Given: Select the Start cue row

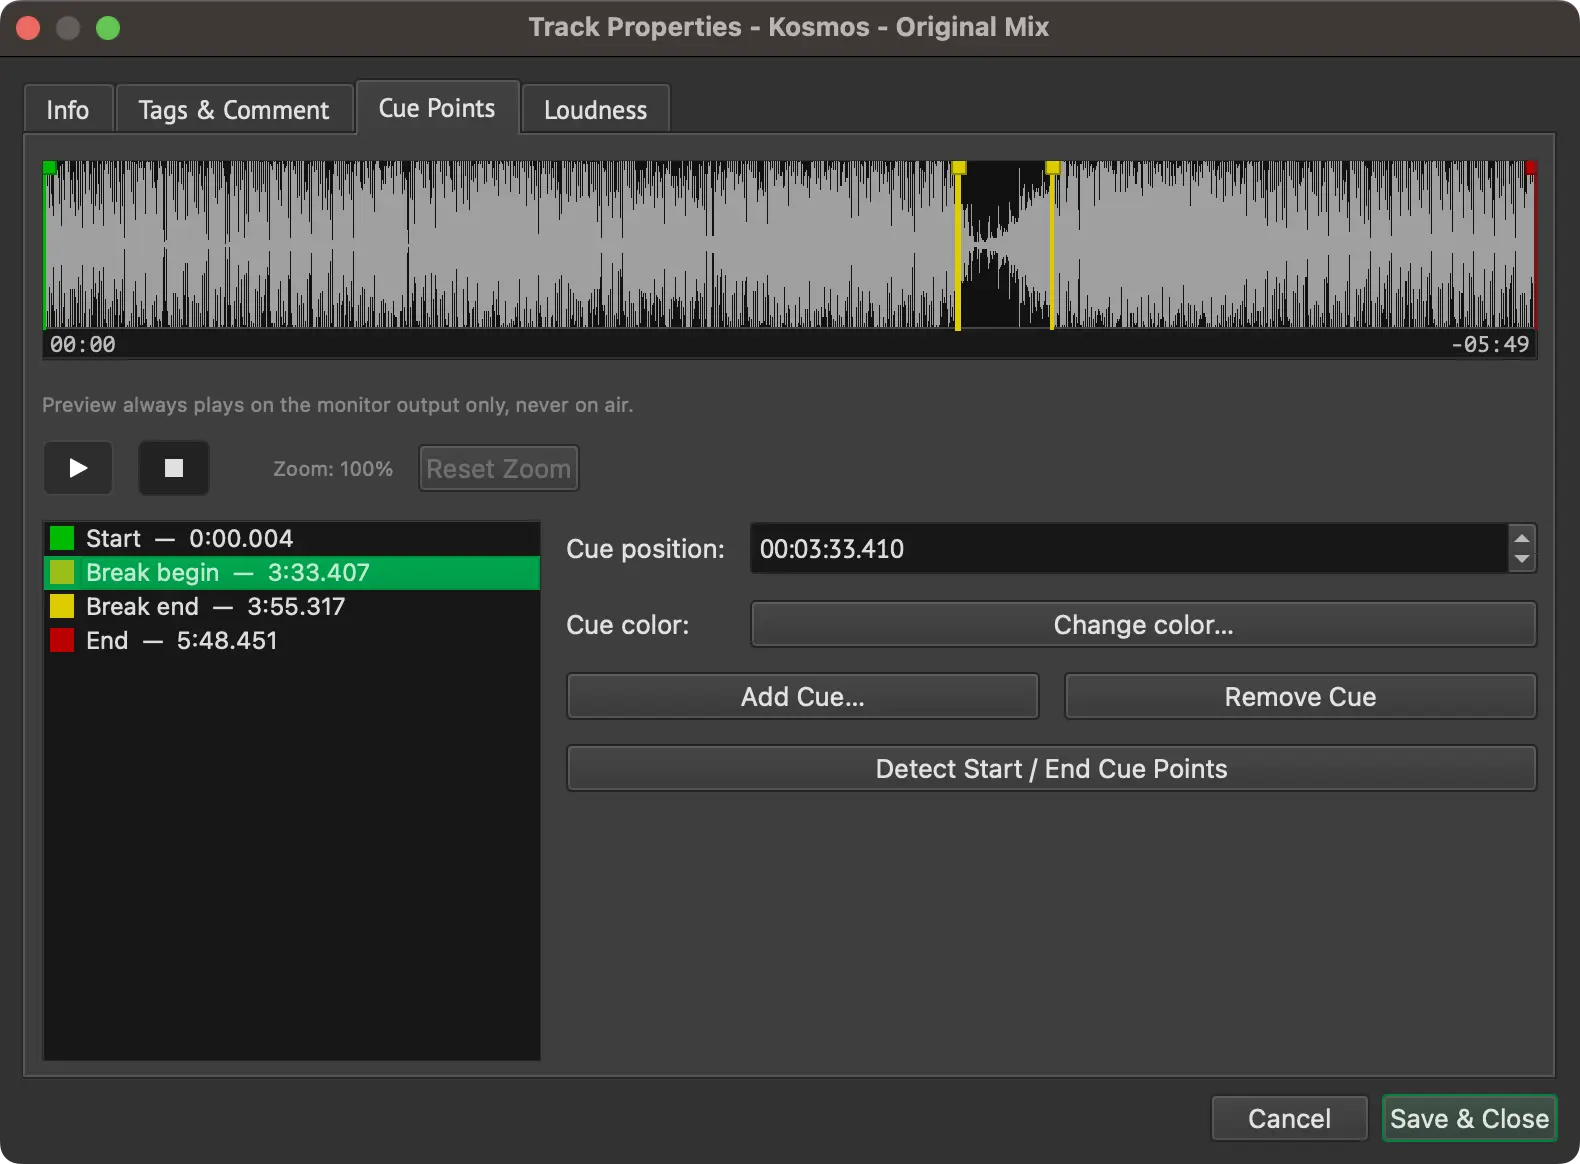Looking at the screenshot, I should point(292,538).
